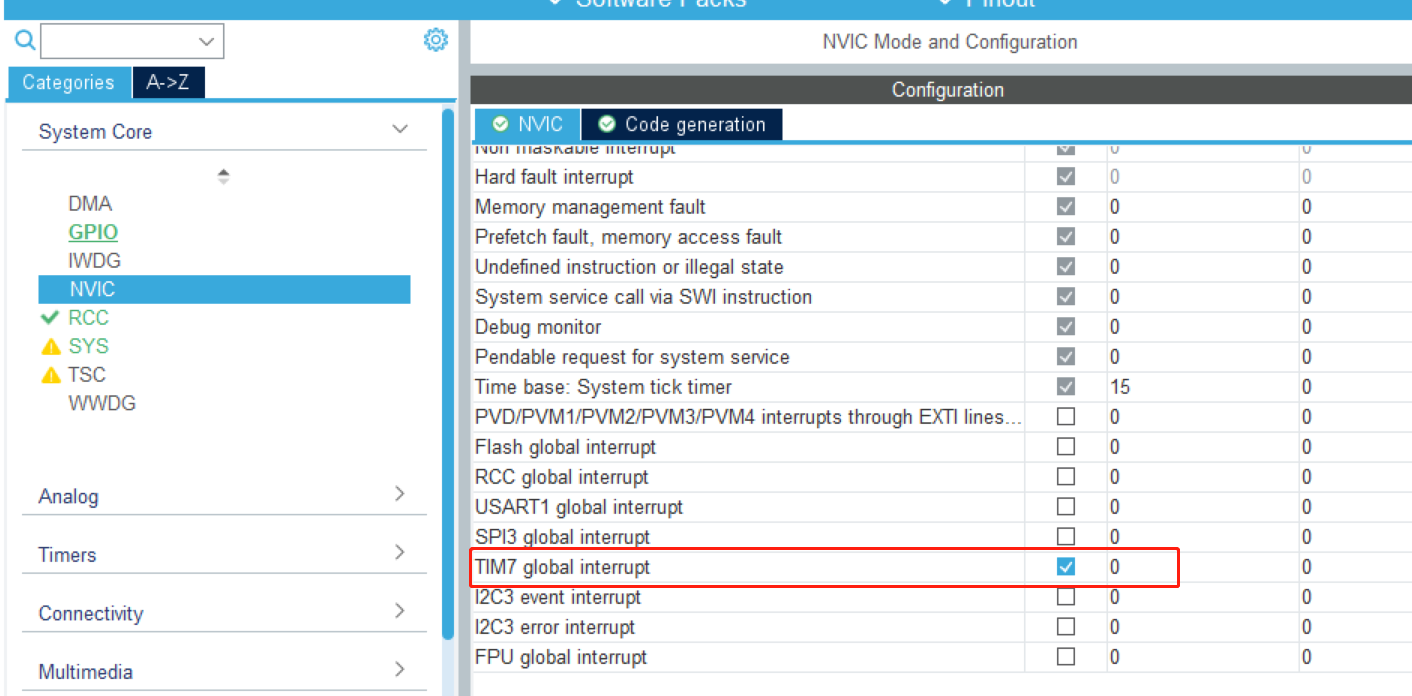The image size is (1412, 696).
Task: Collapse the System Core category
Action: coord(400,130)
